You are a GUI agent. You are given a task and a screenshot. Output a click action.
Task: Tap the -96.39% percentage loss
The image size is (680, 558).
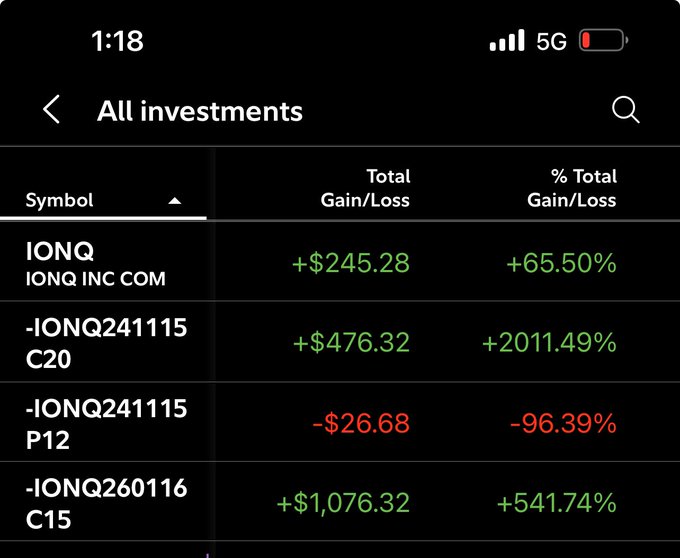563,423
